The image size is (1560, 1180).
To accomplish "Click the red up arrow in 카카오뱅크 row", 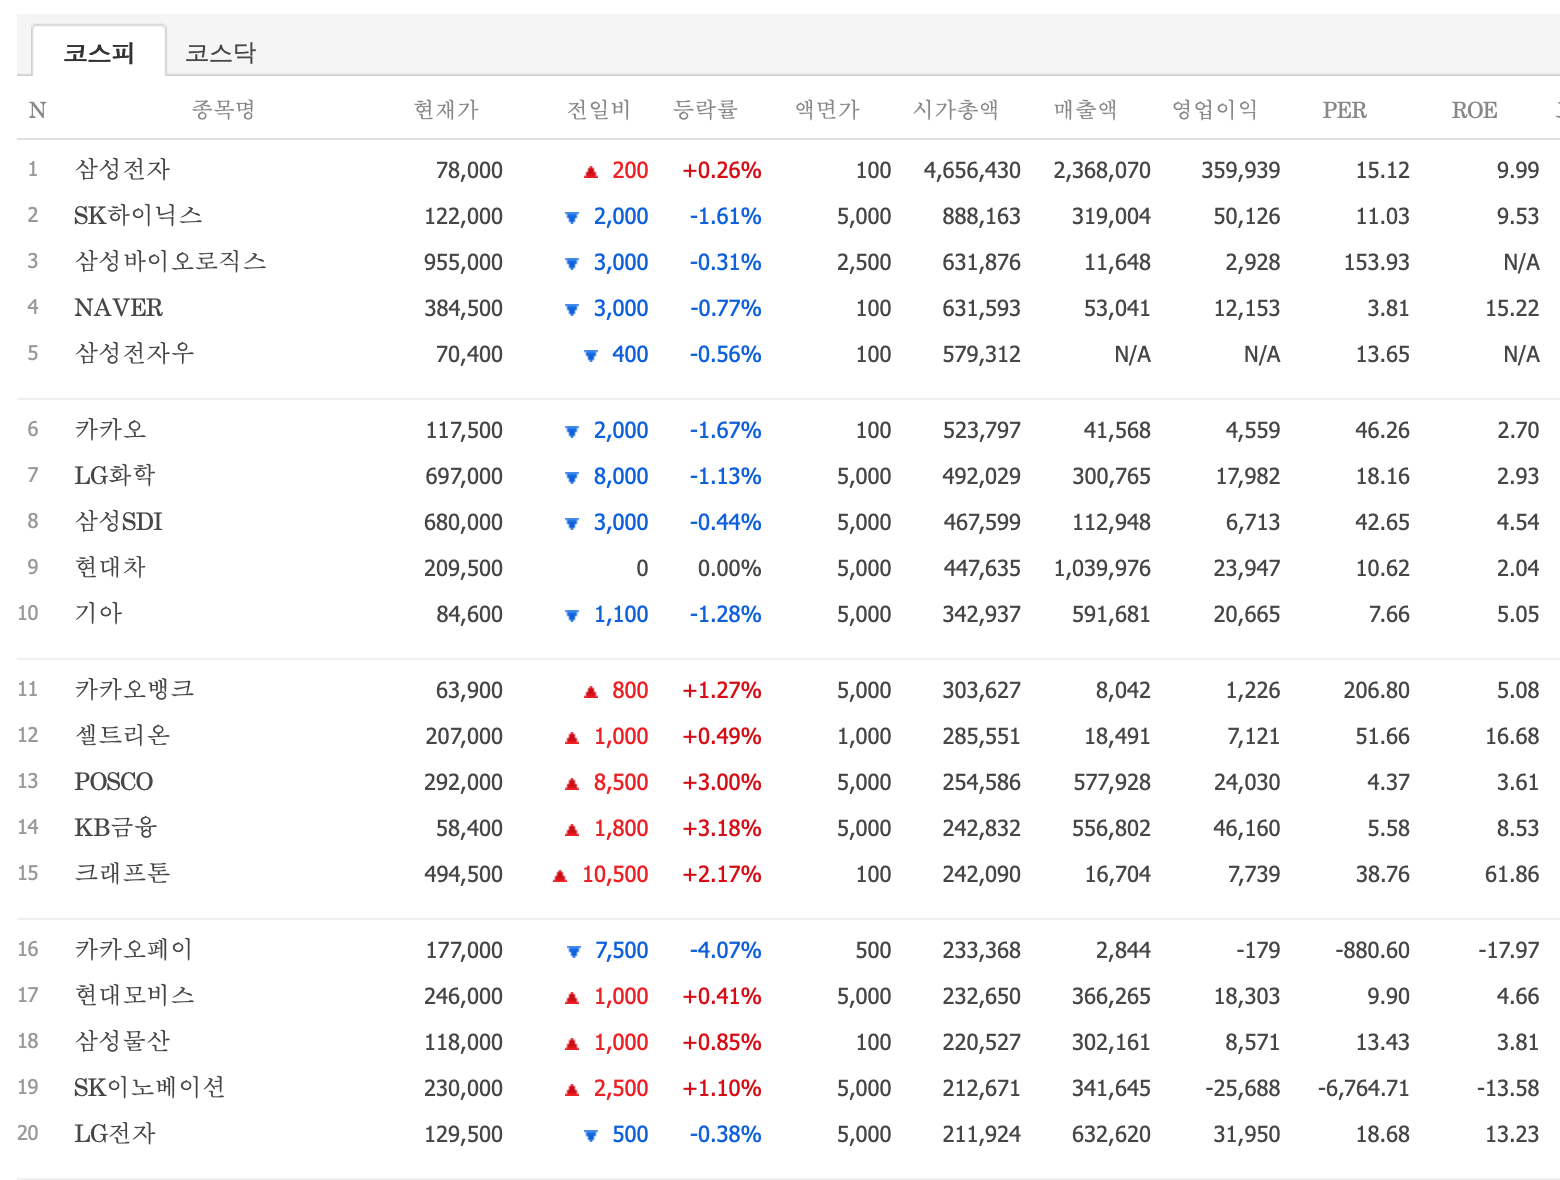I will click(x=591, y=691).
